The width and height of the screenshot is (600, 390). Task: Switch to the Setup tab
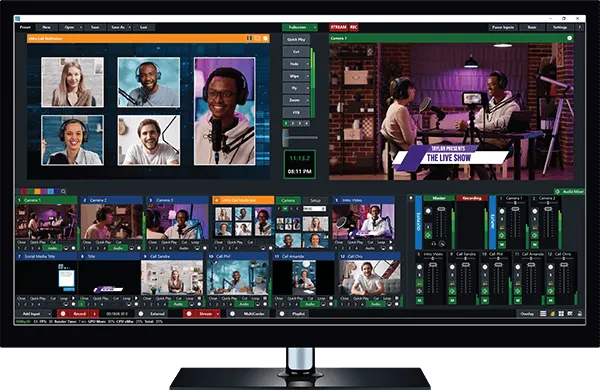click(315, 200)
